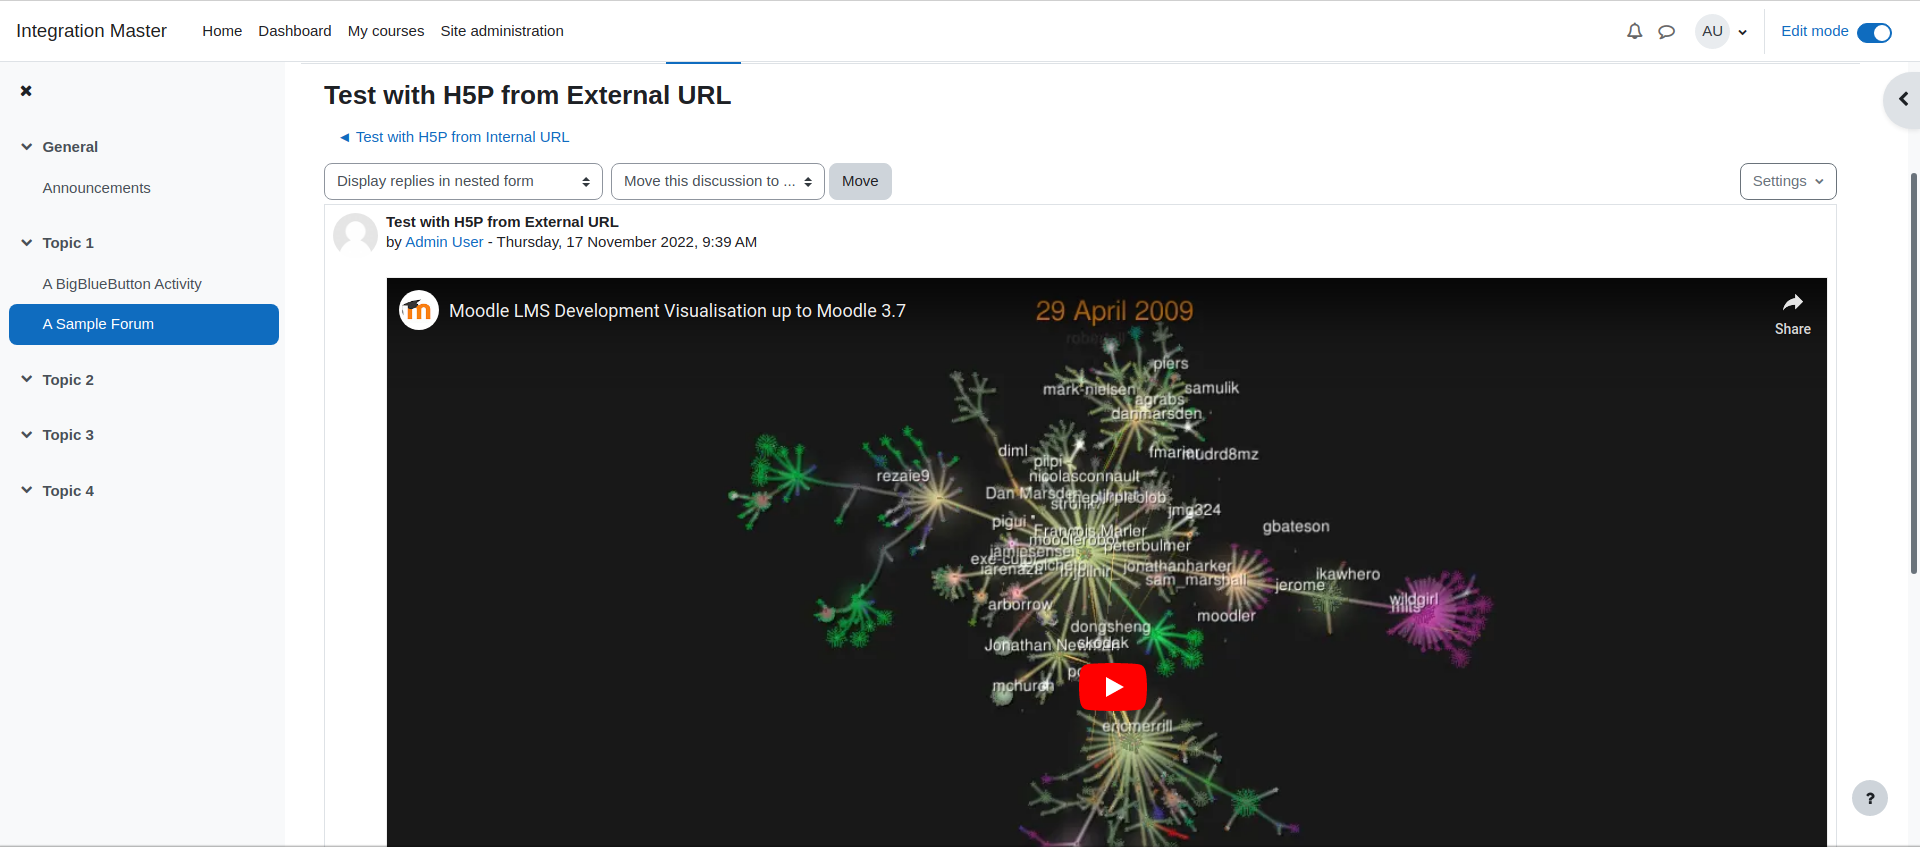Open Announcements in the course index

(96, 188)
